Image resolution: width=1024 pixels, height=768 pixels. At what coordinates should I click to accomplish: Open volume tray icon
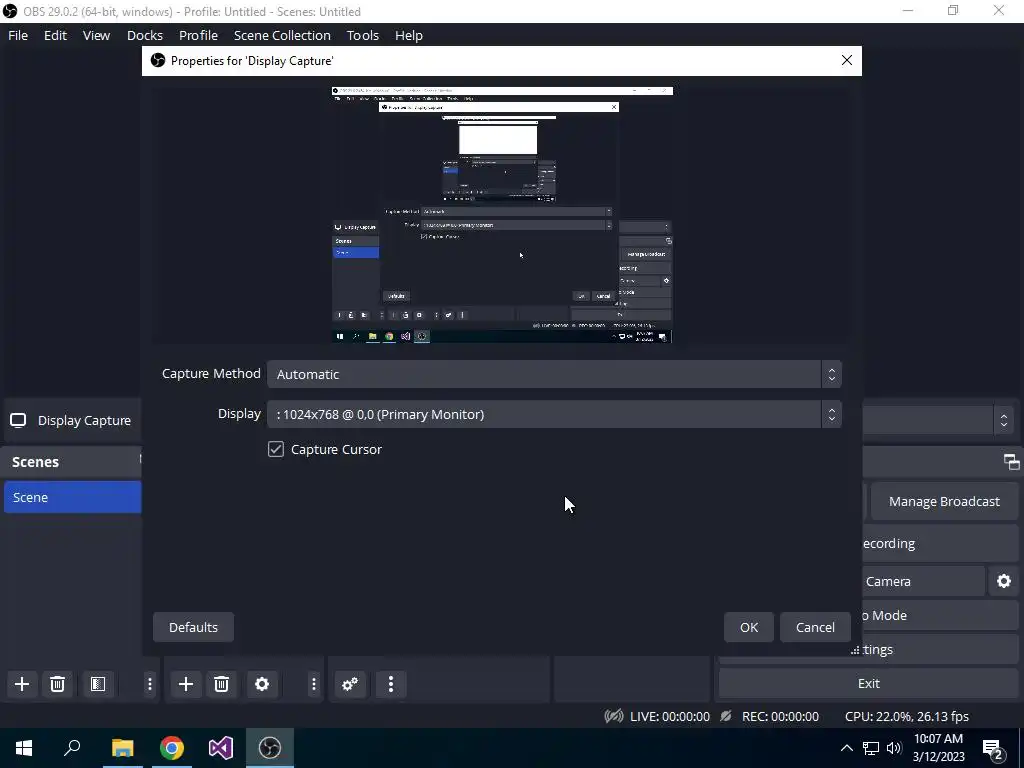pos(894,748)
